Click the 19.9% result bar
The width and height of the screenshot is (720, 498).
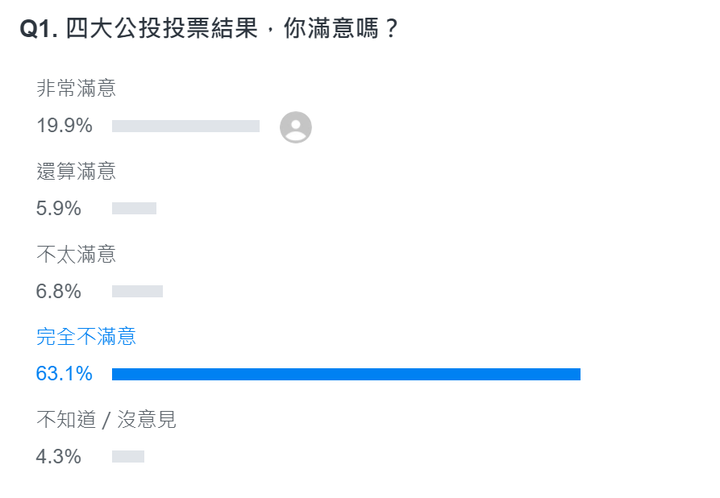click(x=186, y=126)
